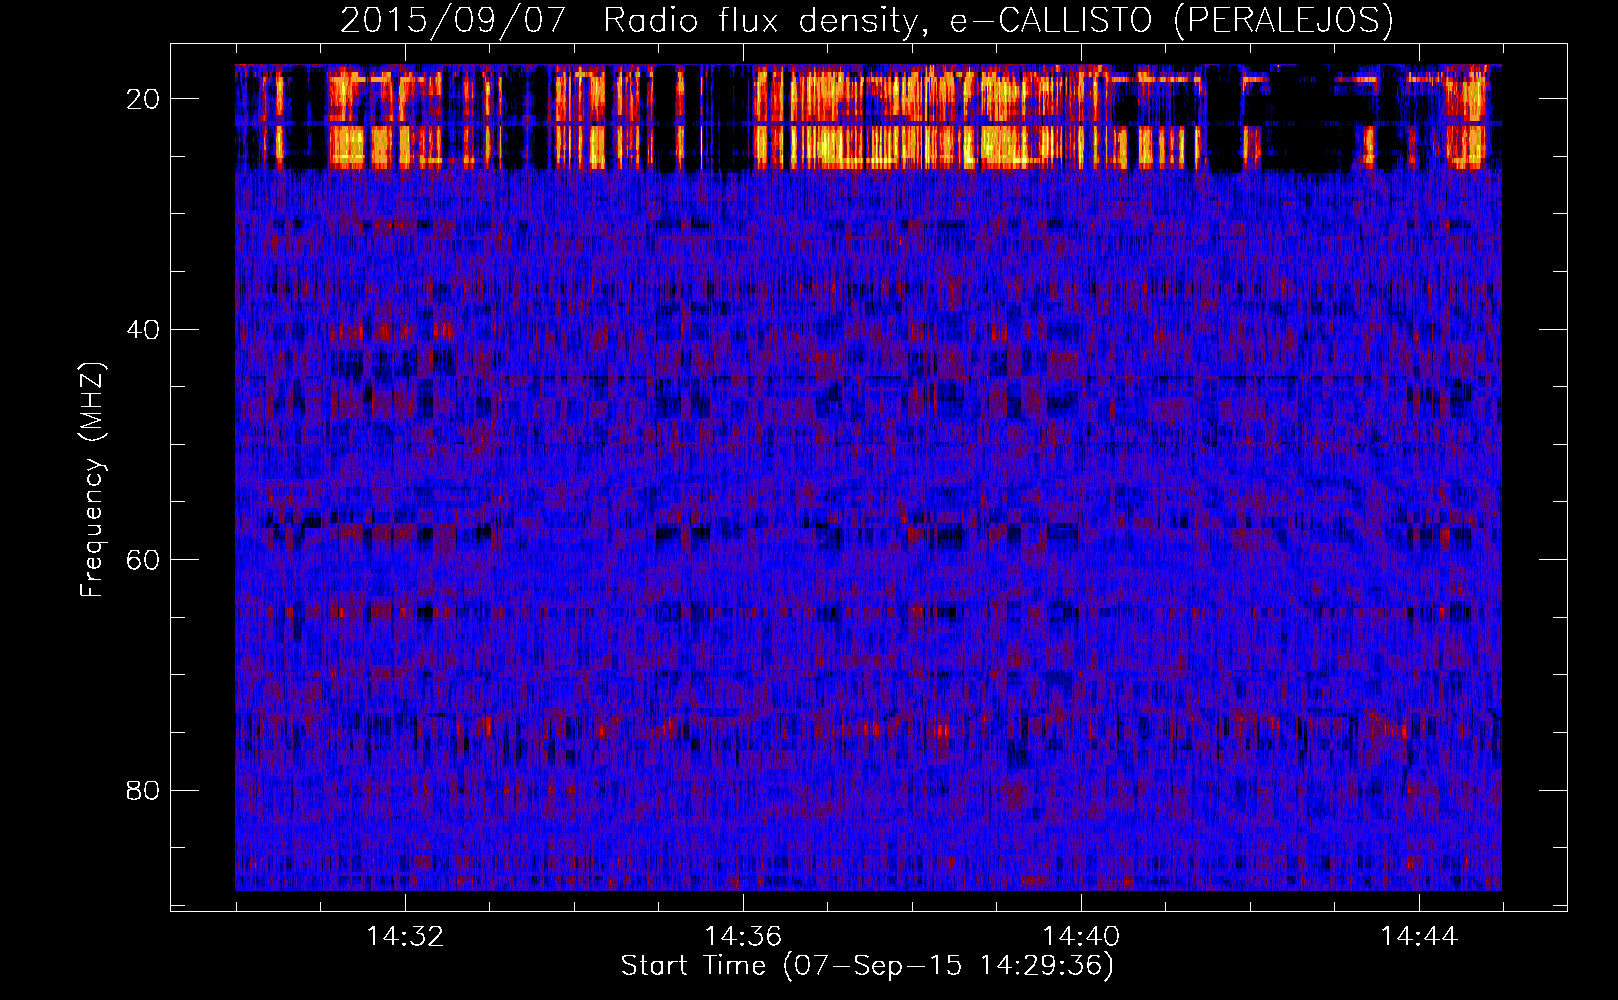Click the 'Start Time (07-Sep-15 14:29:36)' axis label
The width and height of the screenshot is (1618, 1000).
pos(867,966)
